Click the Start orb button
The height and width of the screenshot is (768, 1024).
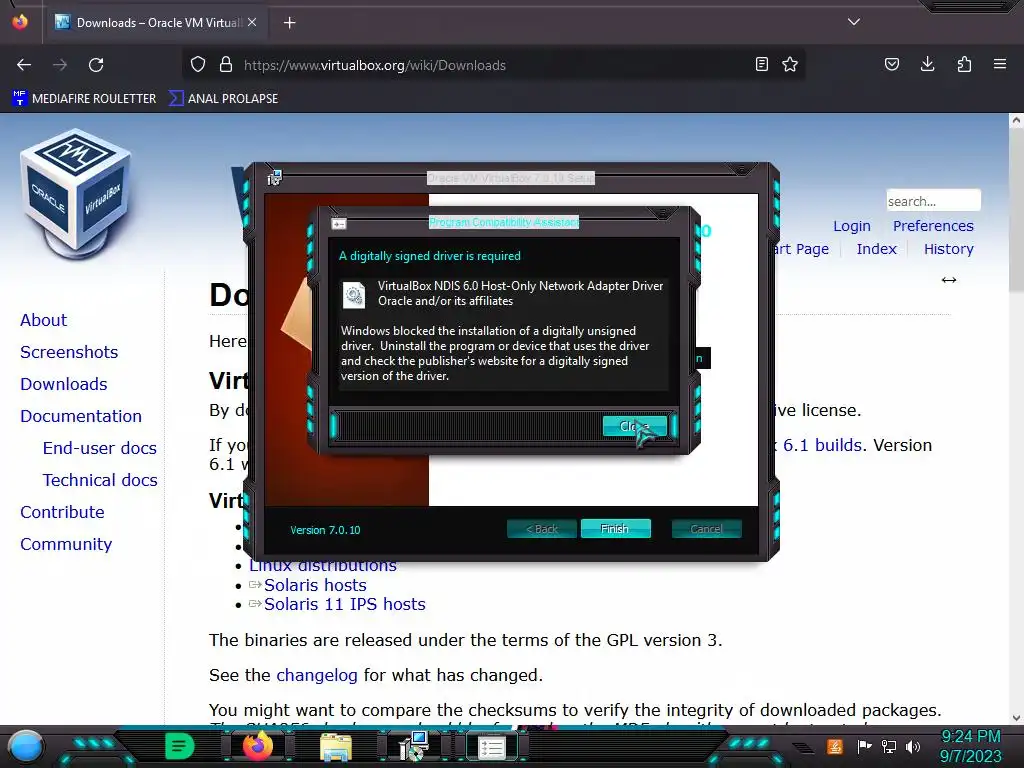26,747
